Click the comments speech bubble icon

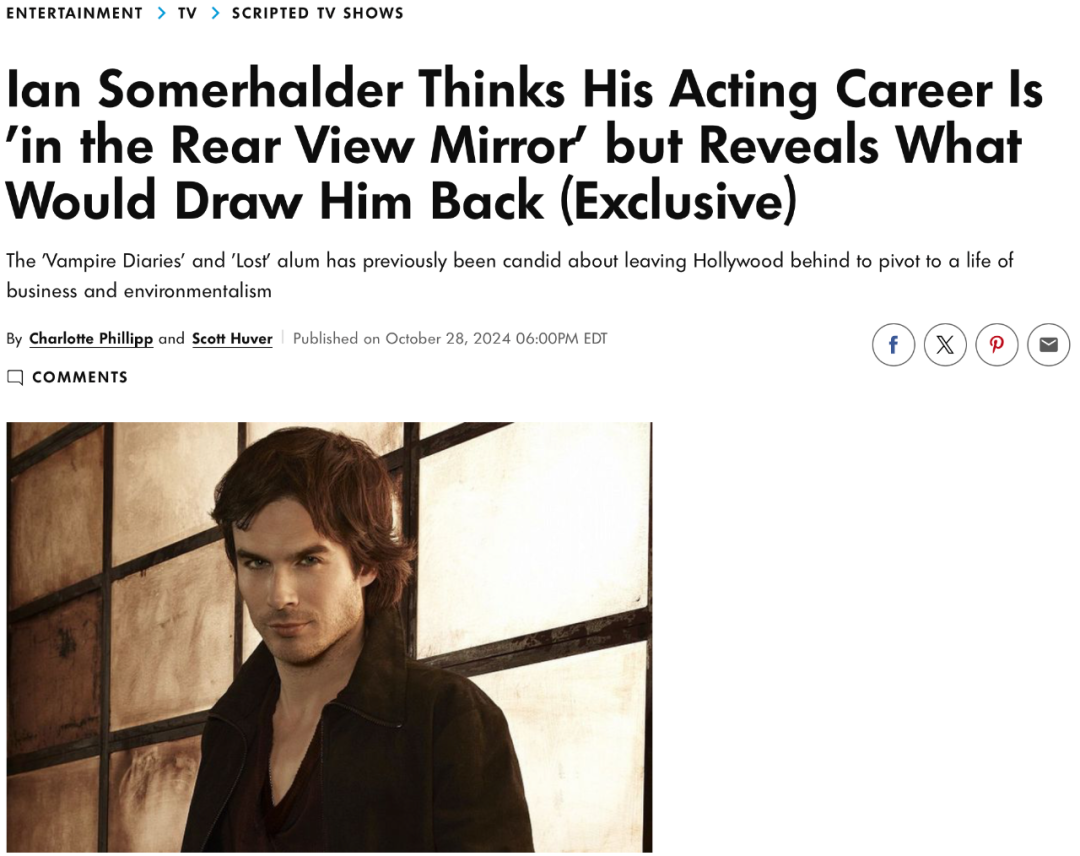15,377
